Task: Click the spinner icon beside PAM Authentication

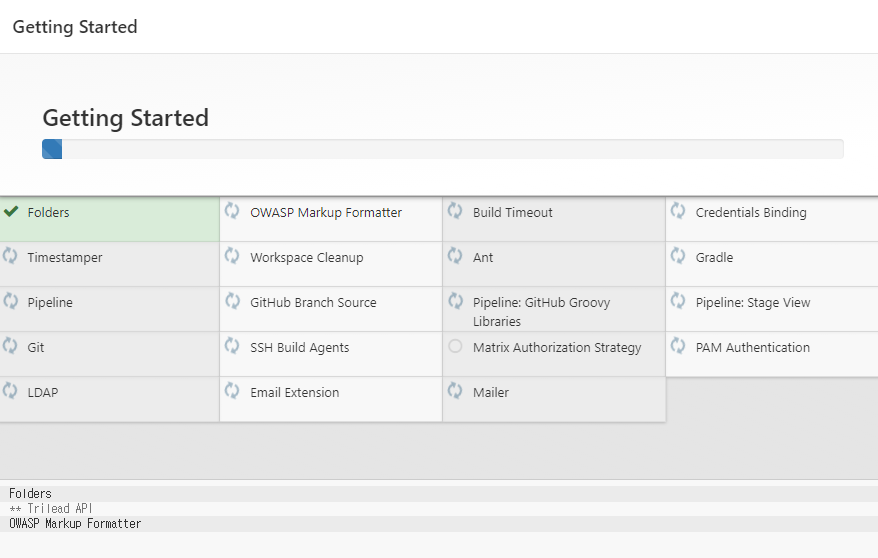Action: 678,346
